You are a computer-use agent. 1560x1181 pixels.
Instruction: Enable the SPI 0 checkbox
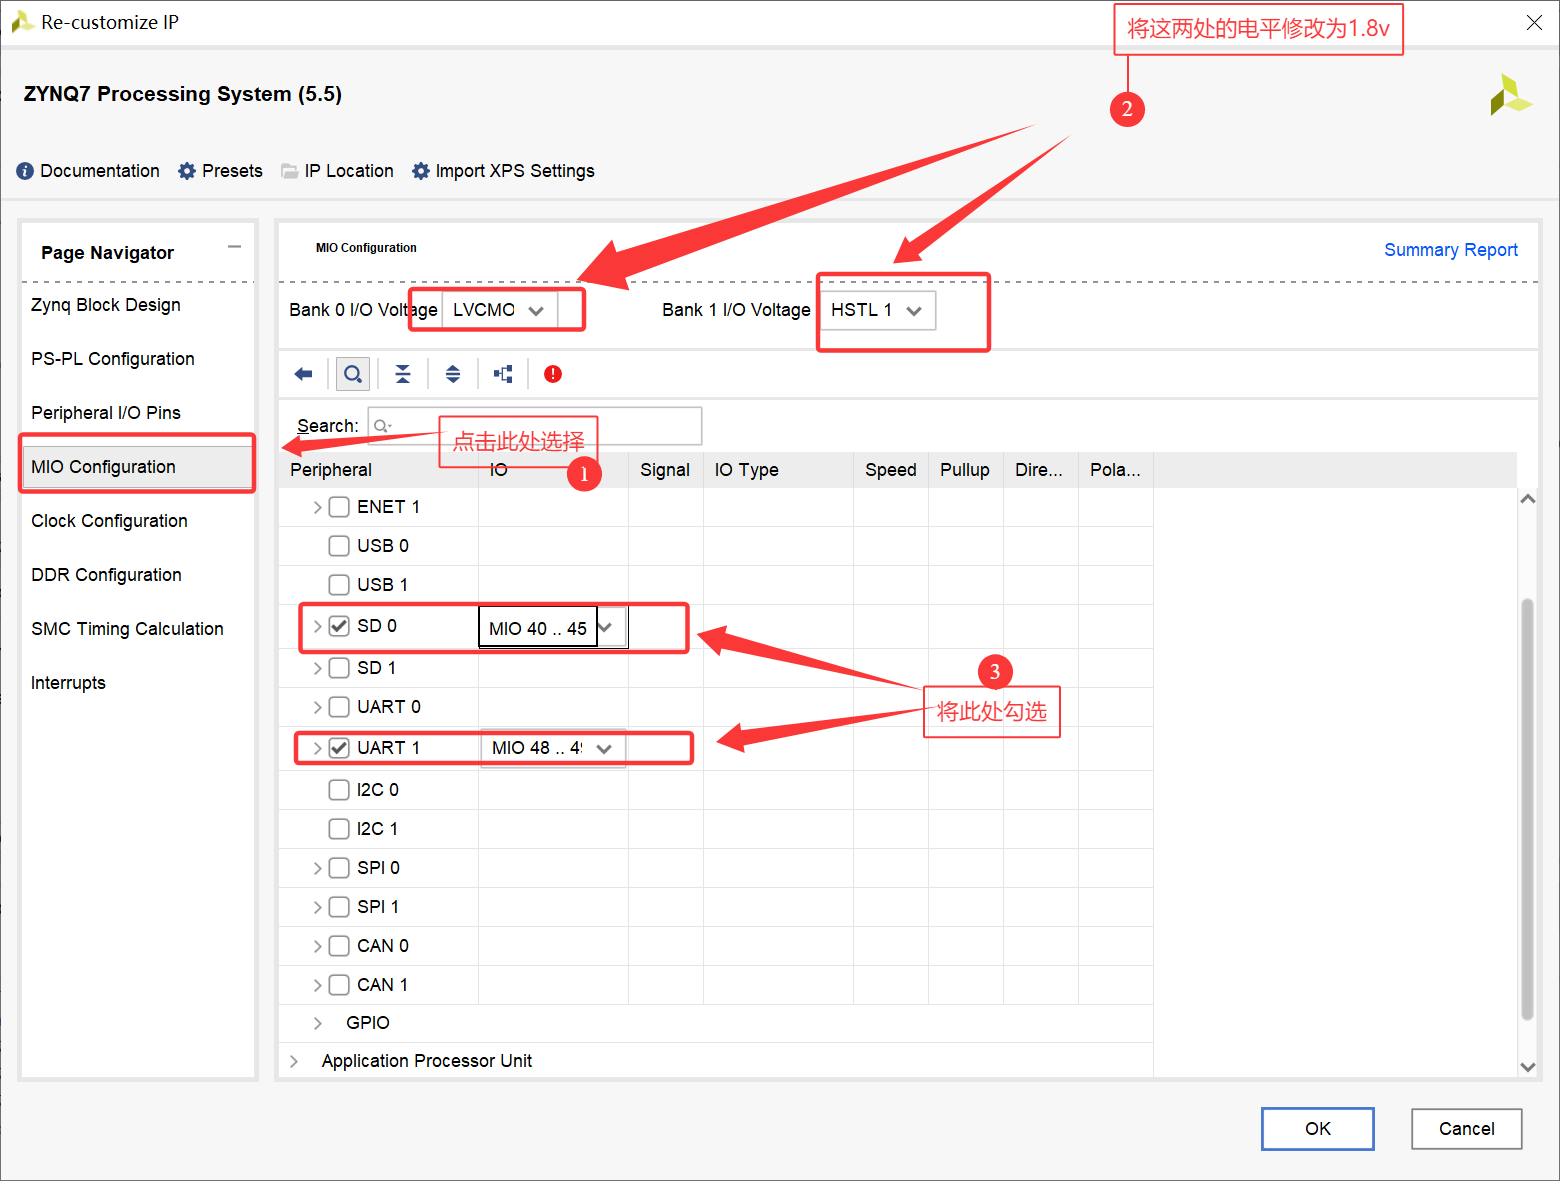[x=339, y=868]
